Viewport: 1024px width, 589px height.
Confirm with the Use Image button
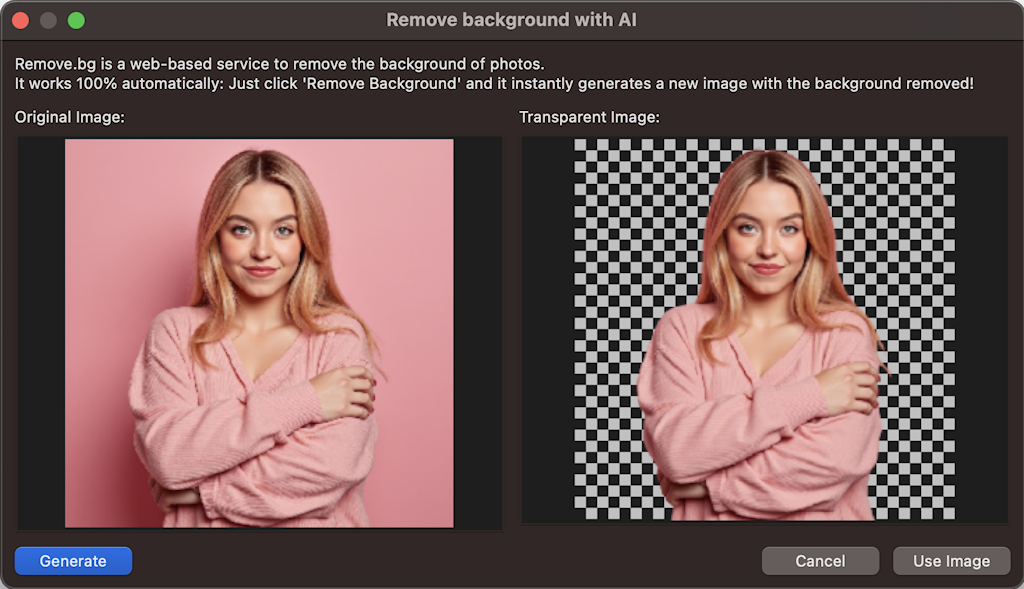tap(951, 561)
